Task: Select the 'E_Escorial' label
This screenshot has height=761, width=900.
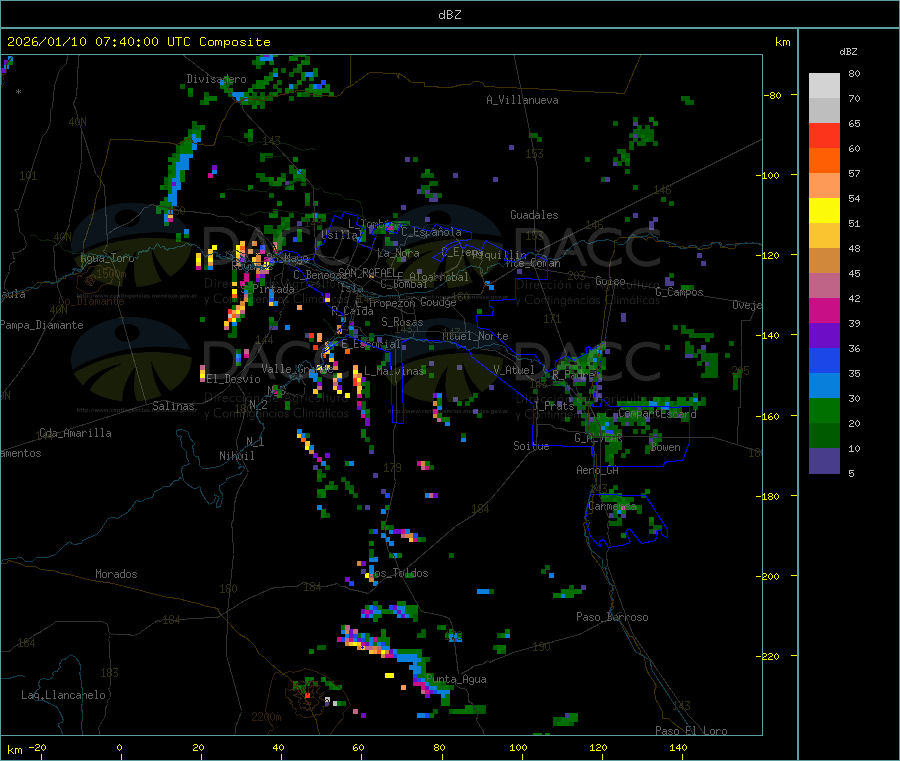Action: [371, 344]
